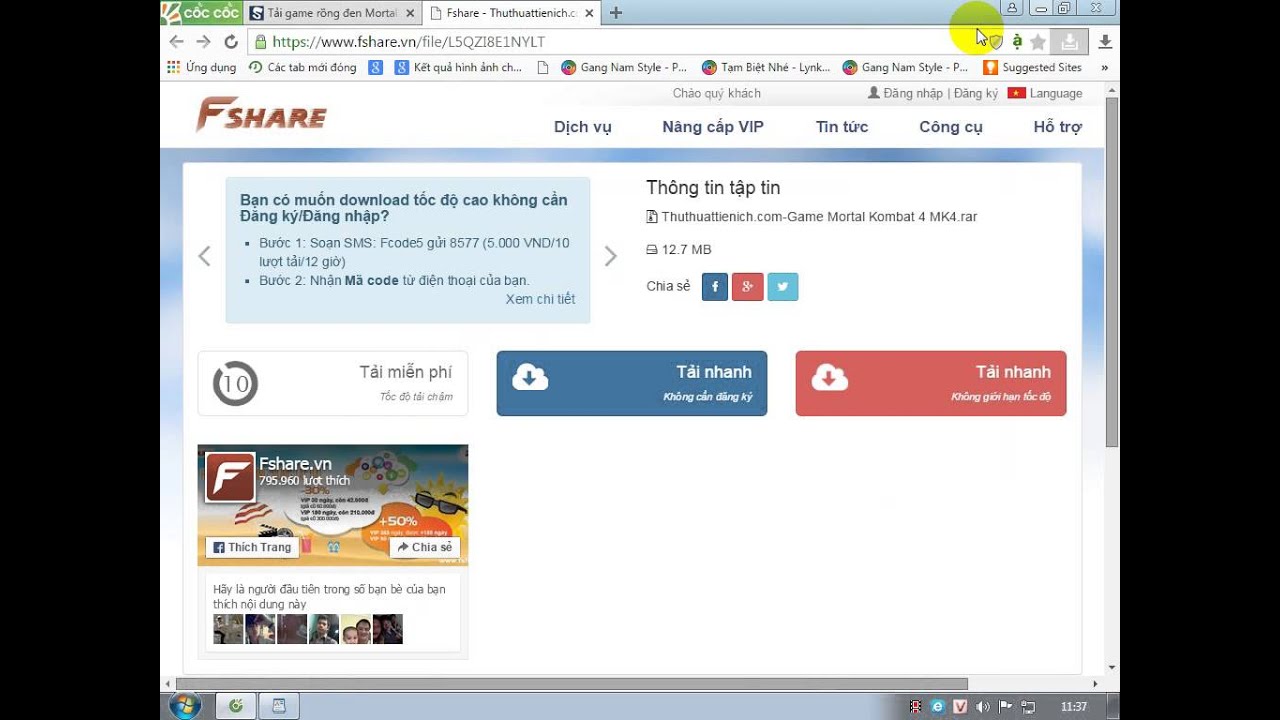Viewport: 1280px width, 720px height.
Task: Open 'Kết quả hình ảnh ch...' bookmark
Action: point(458,68)
